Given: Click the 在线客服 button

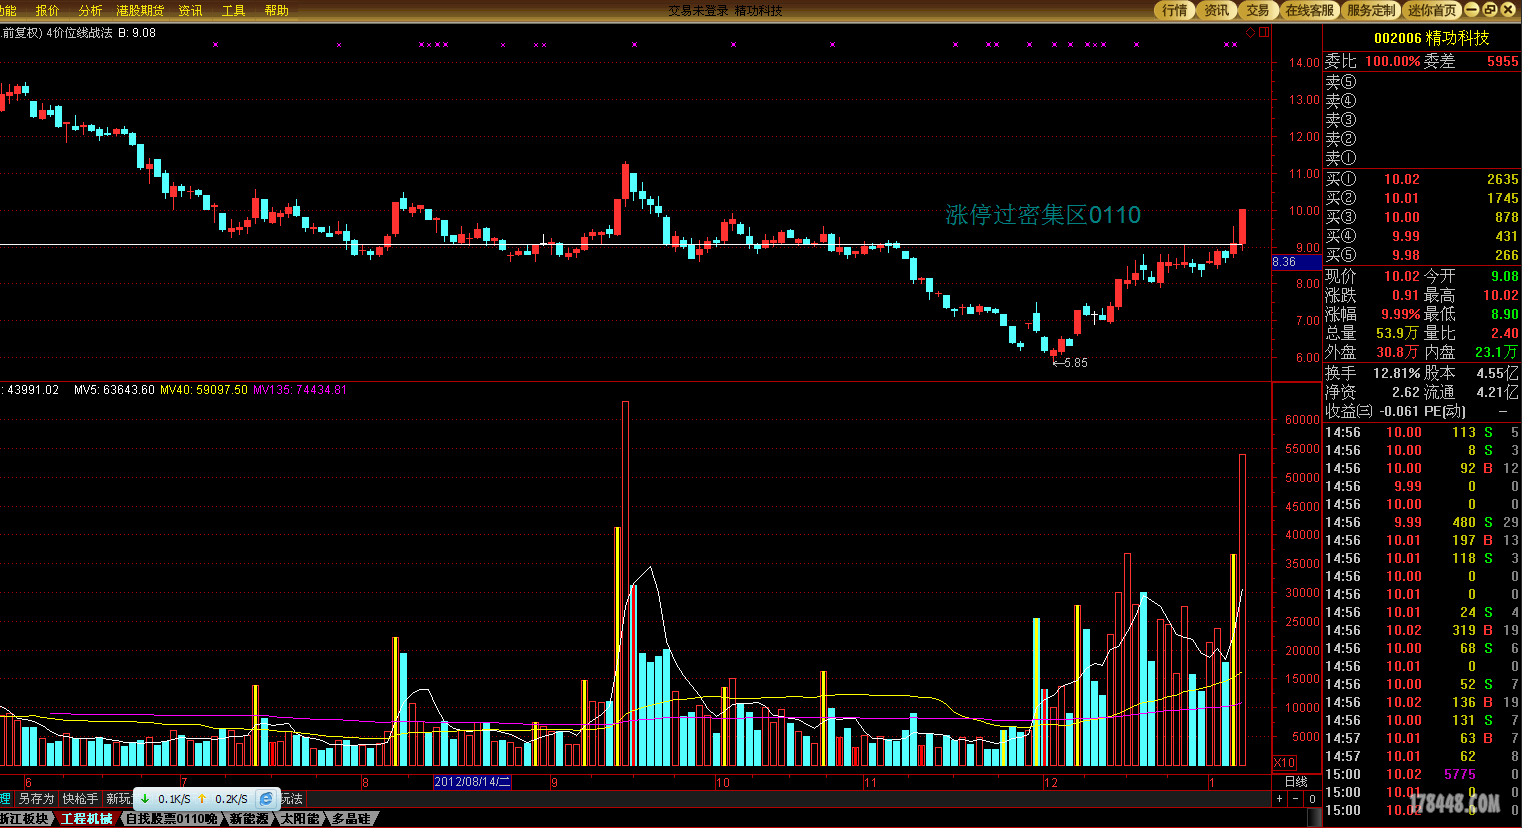Looking at the screenshot, I should coord(1310,10).
